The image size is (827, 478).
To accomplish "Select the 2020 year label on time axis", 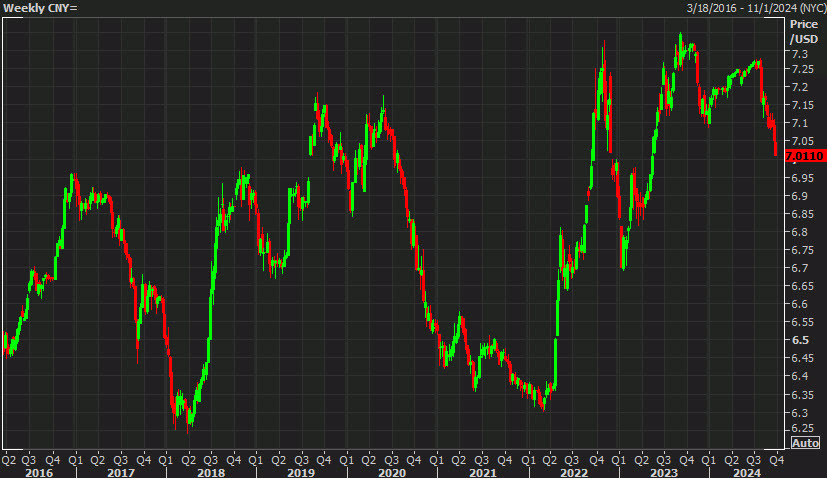I will pyautogui.click(x=392, y=472).
